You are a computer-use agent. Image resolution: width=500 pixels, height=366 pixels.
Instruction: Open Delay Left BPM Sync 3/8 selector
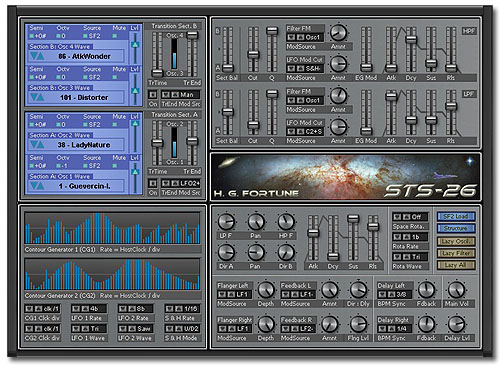pyautogui.click(x=395, y=295)
